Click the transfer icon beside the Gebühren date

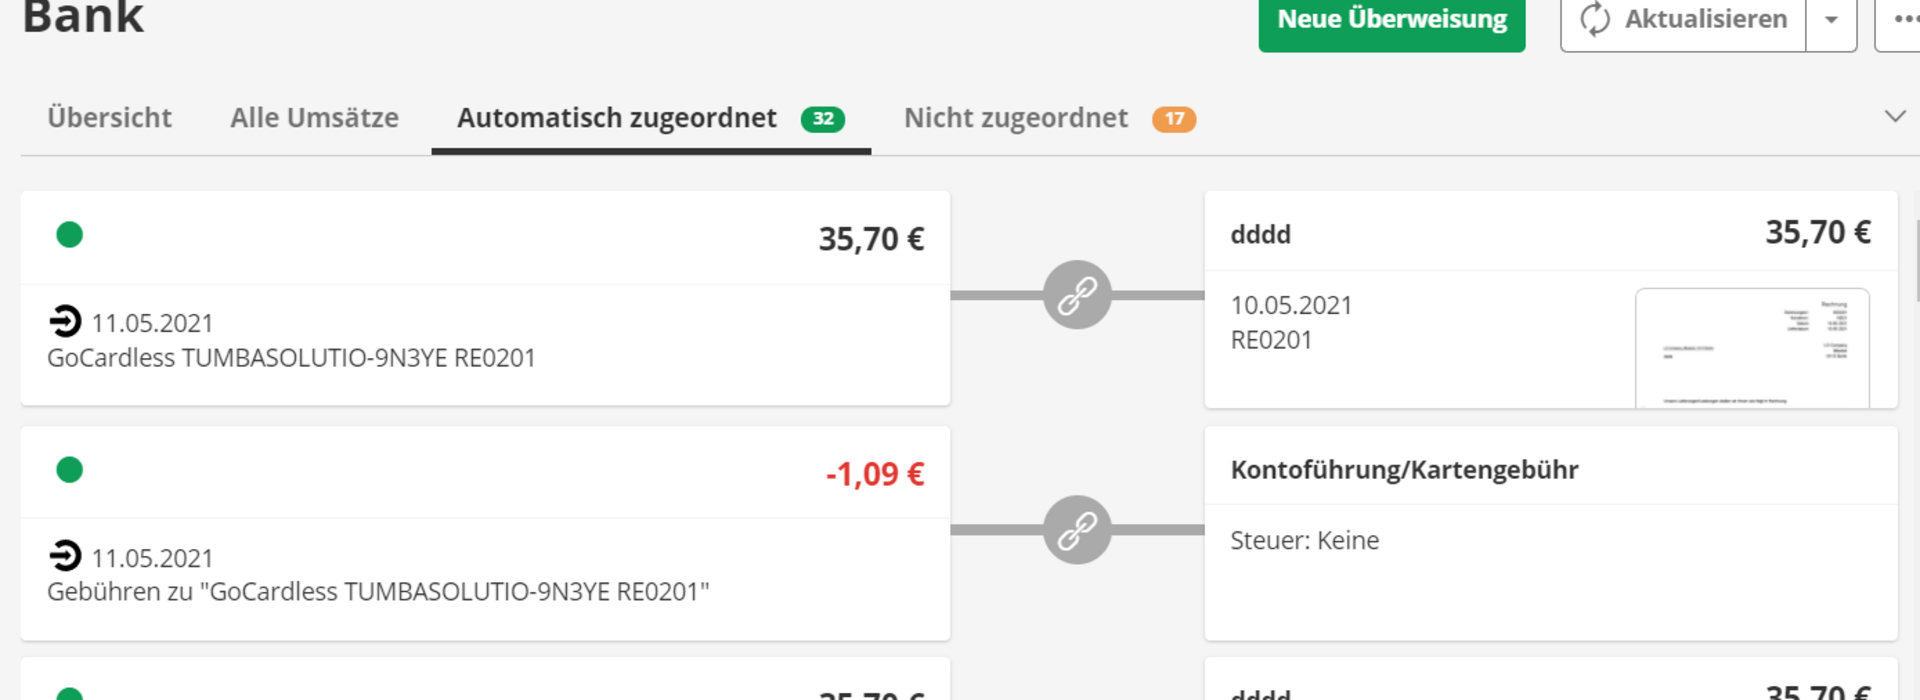[x=65, y=556]
